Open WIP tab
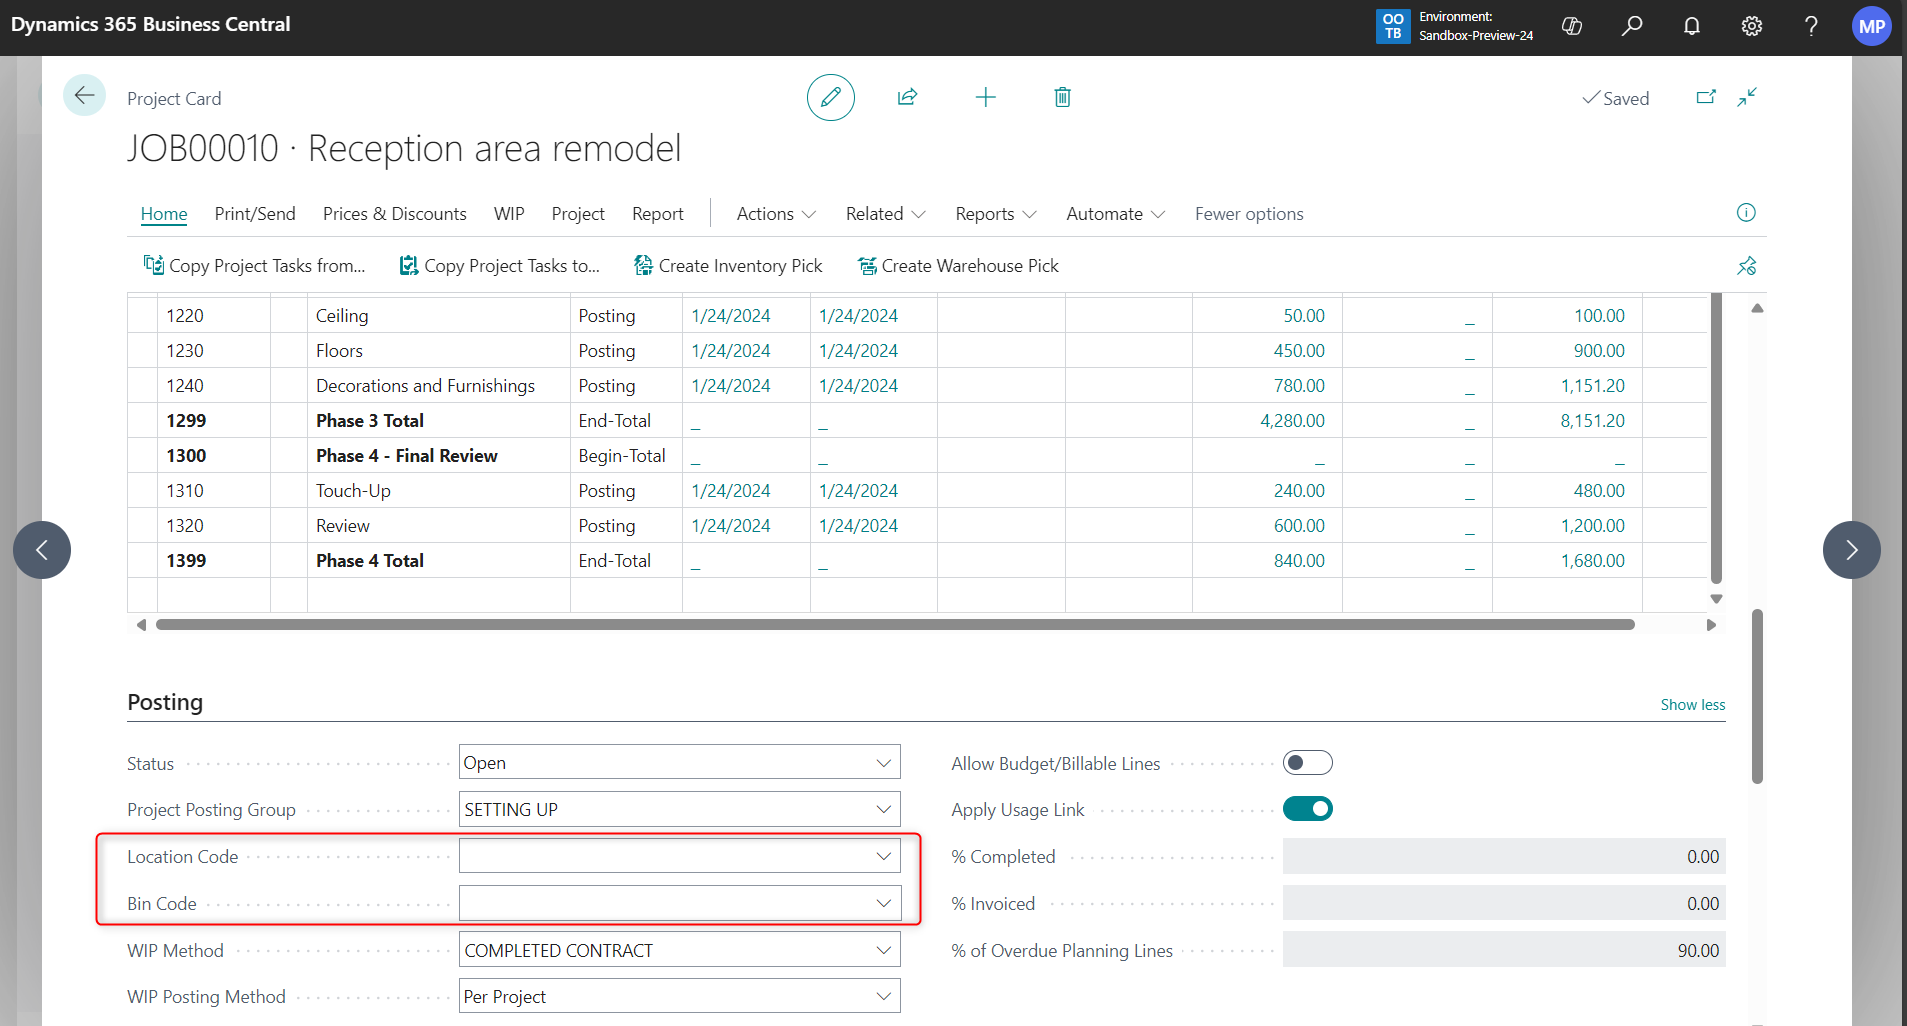Viewport: 1907px width, 1026px height. (509, 214)
